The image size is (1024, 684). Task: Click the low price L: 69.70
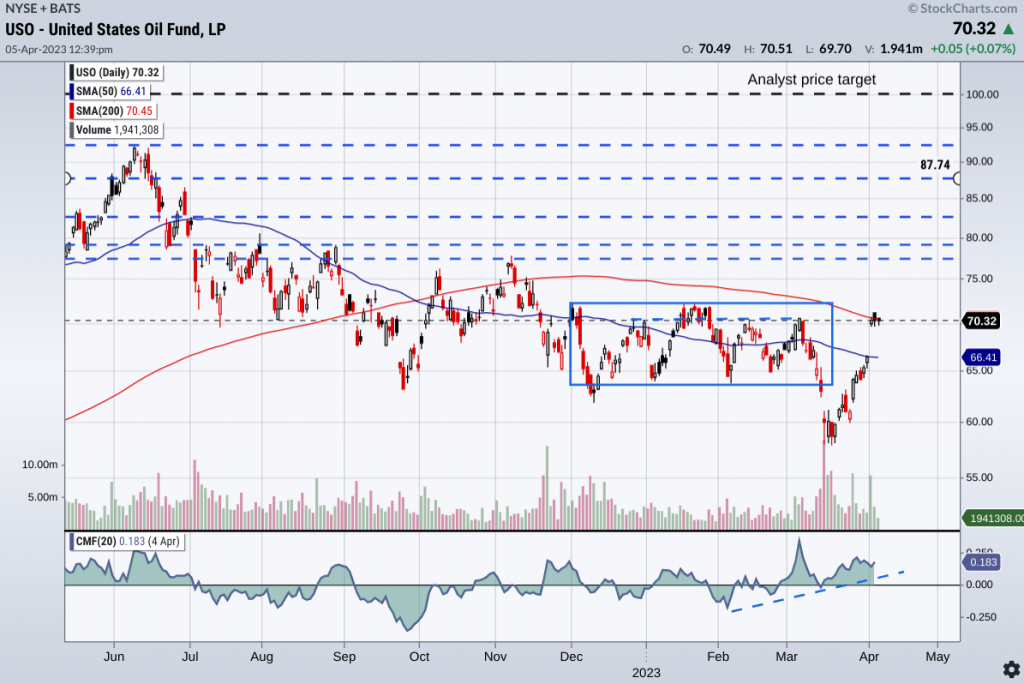click(x=828, y=49)
